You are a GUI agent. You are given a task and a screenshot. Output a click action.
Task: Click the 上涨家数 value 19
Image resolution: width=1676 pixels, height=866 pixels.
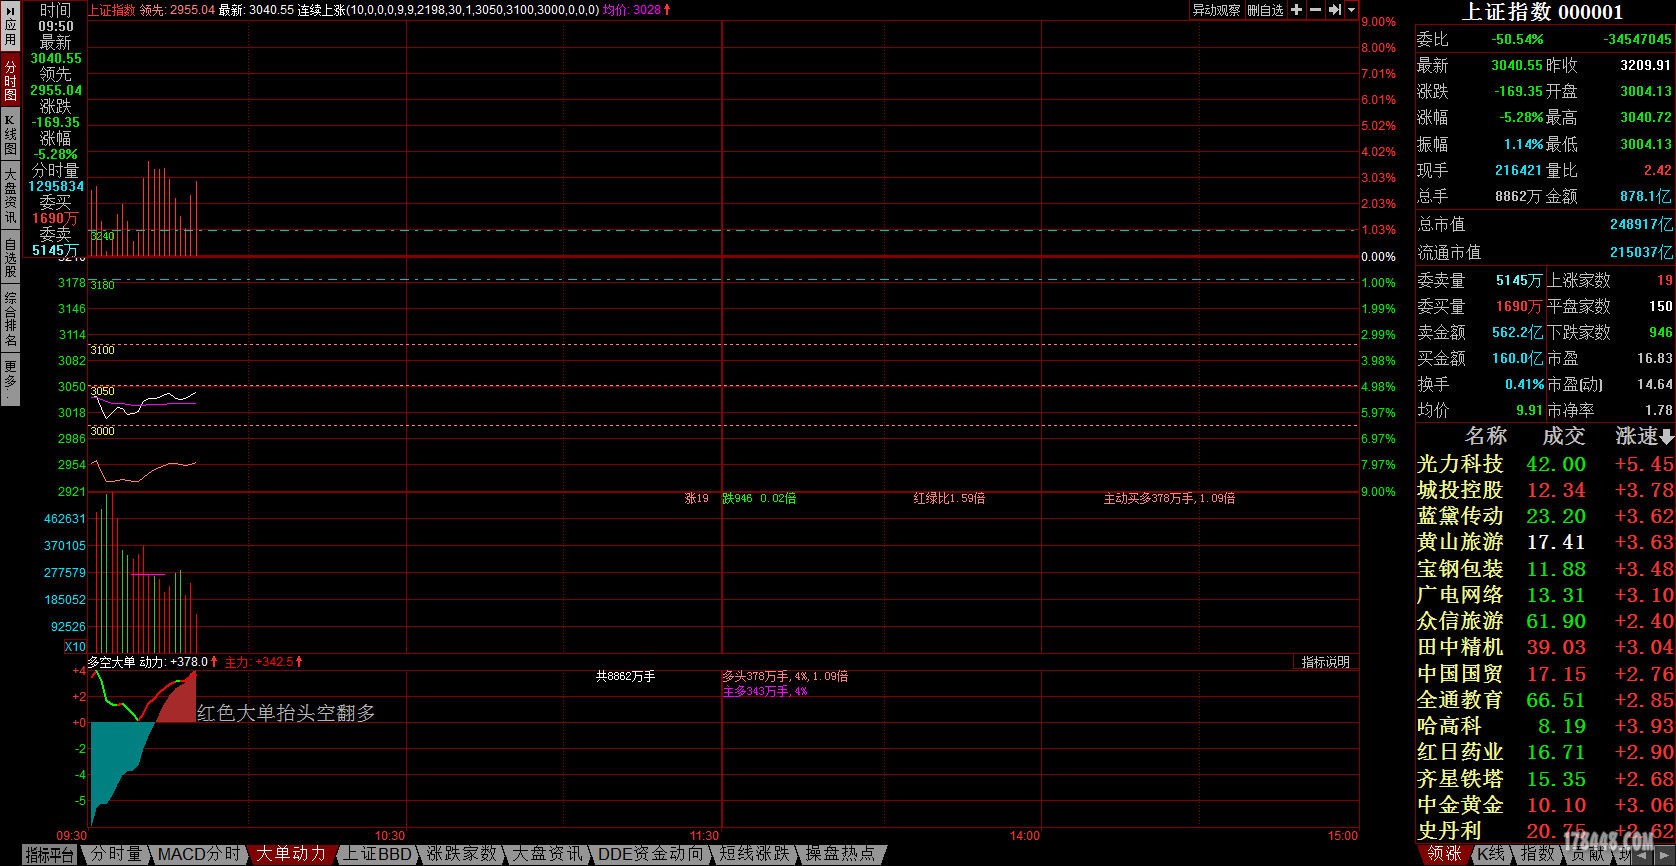click(1664, 281)
